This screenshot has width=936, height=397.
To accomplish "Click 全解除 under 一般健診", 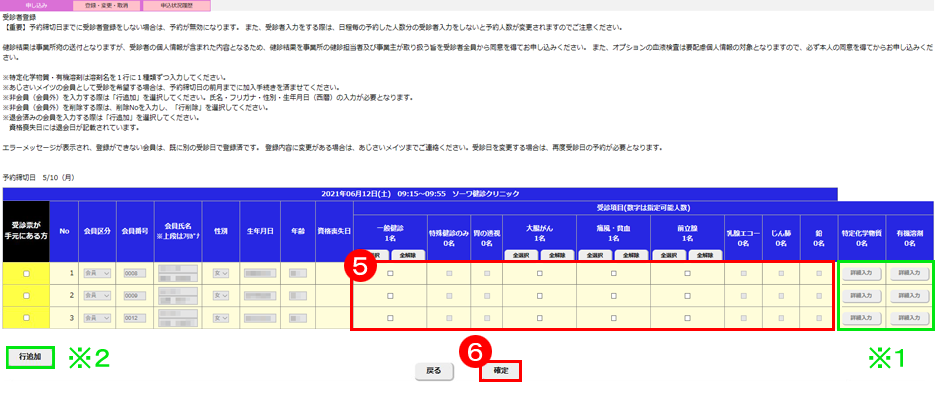I will [x=408, y=255].
